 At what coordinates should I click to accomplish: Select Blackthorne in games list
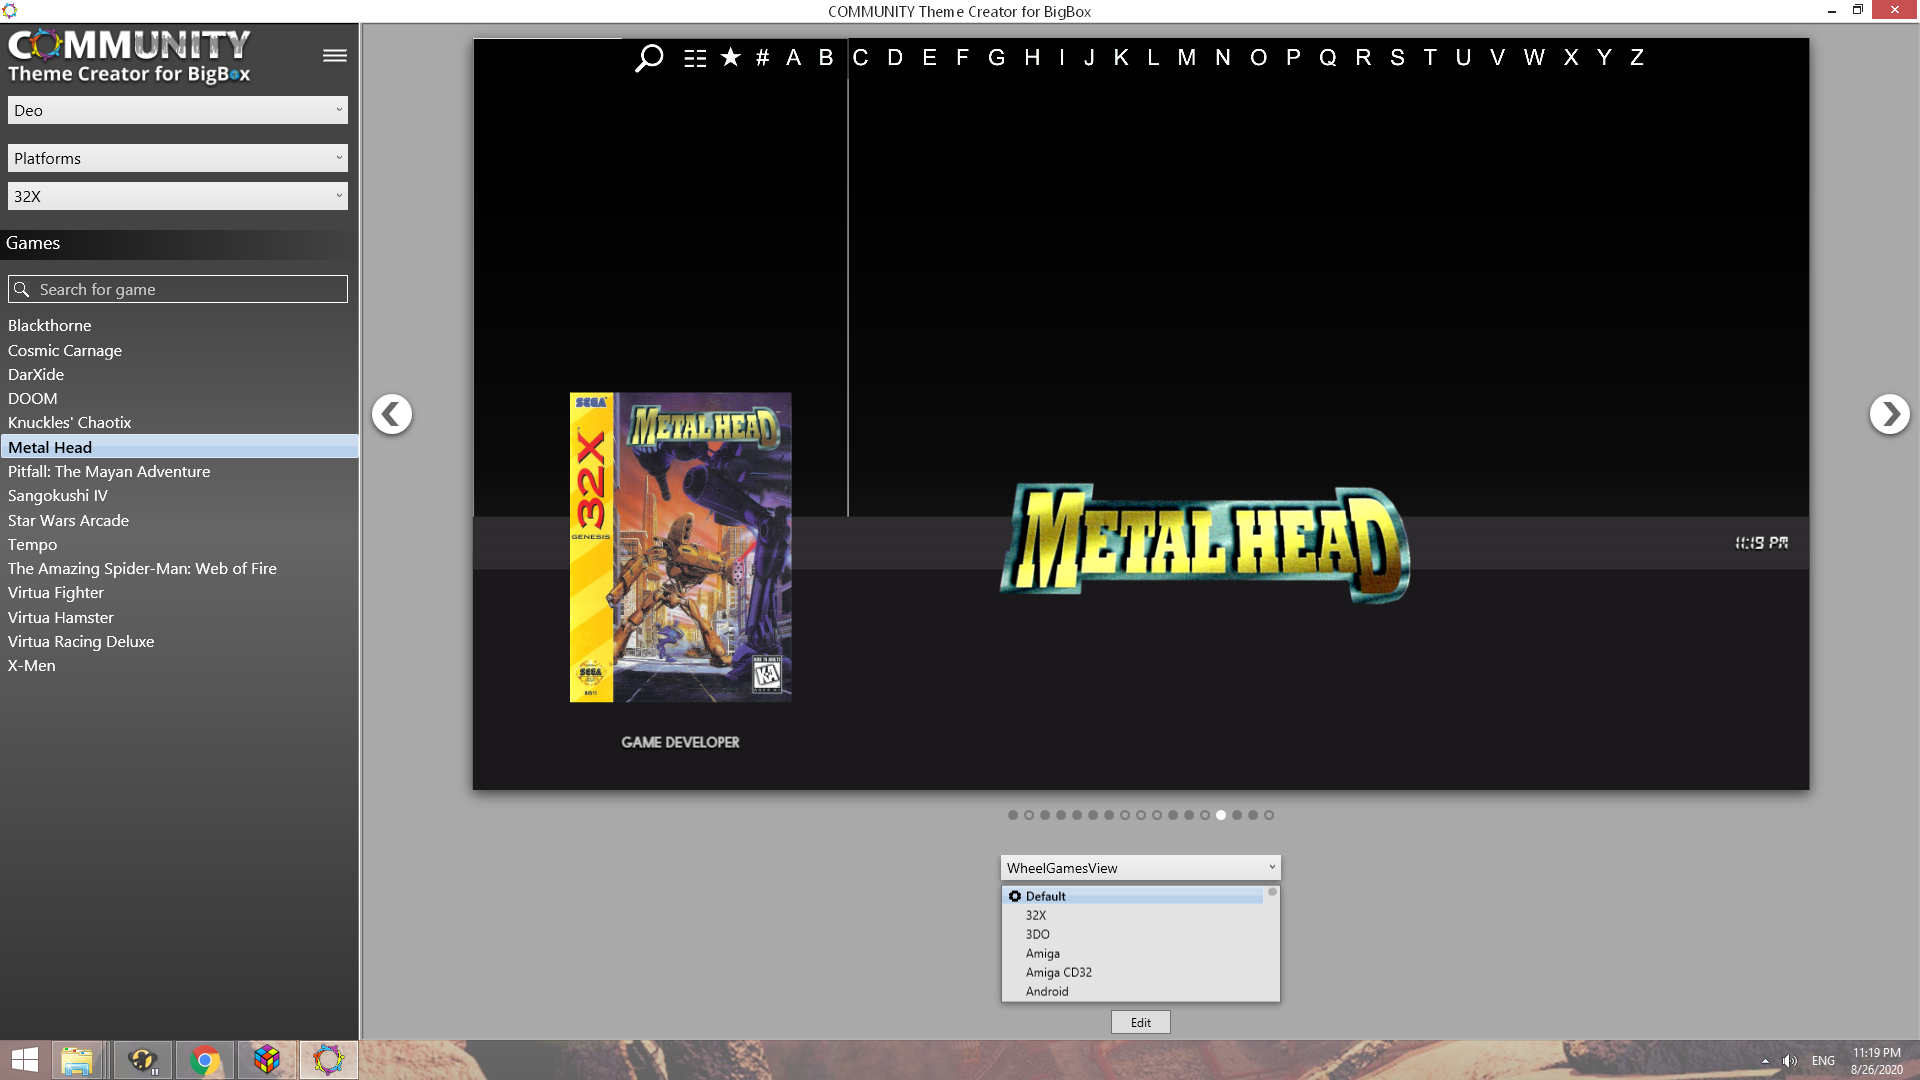[x=179, y=326]
